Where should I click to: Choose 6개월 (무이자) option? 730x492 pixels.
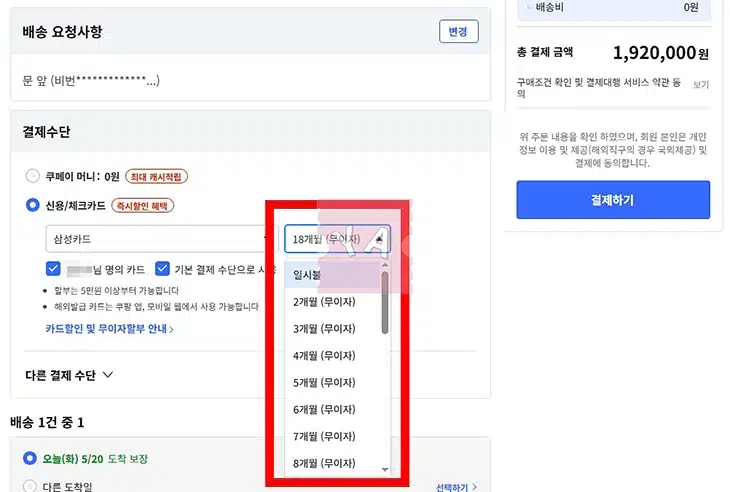click(x=333, y=410)
